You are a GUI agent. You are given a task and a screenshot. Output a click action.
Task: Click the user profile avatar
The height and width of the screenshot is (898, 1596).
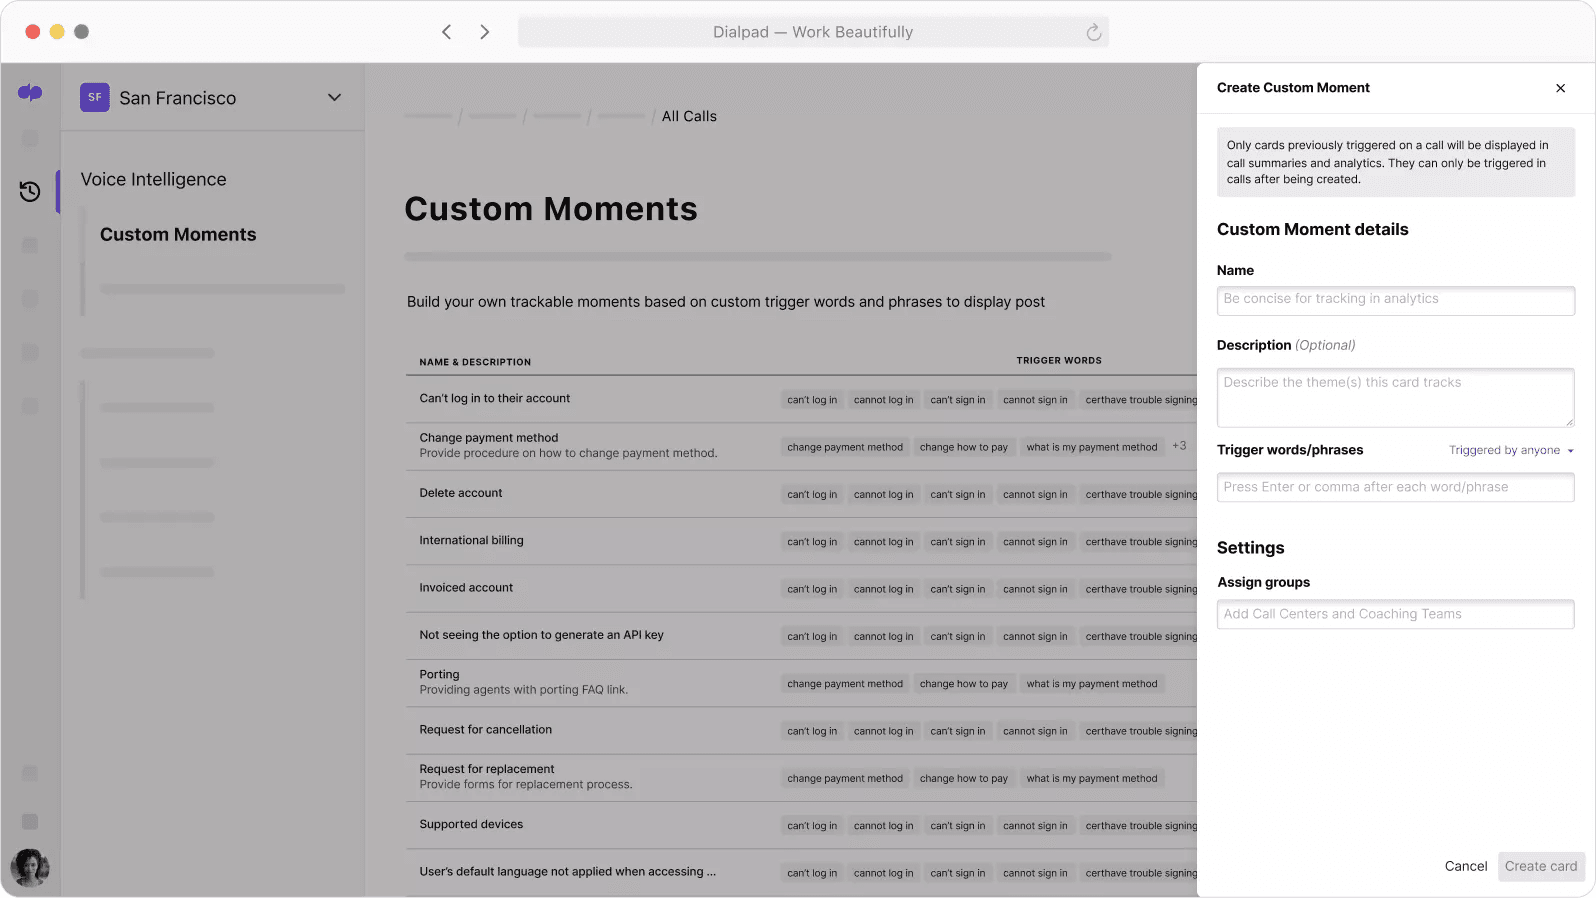tap(30, 867)
